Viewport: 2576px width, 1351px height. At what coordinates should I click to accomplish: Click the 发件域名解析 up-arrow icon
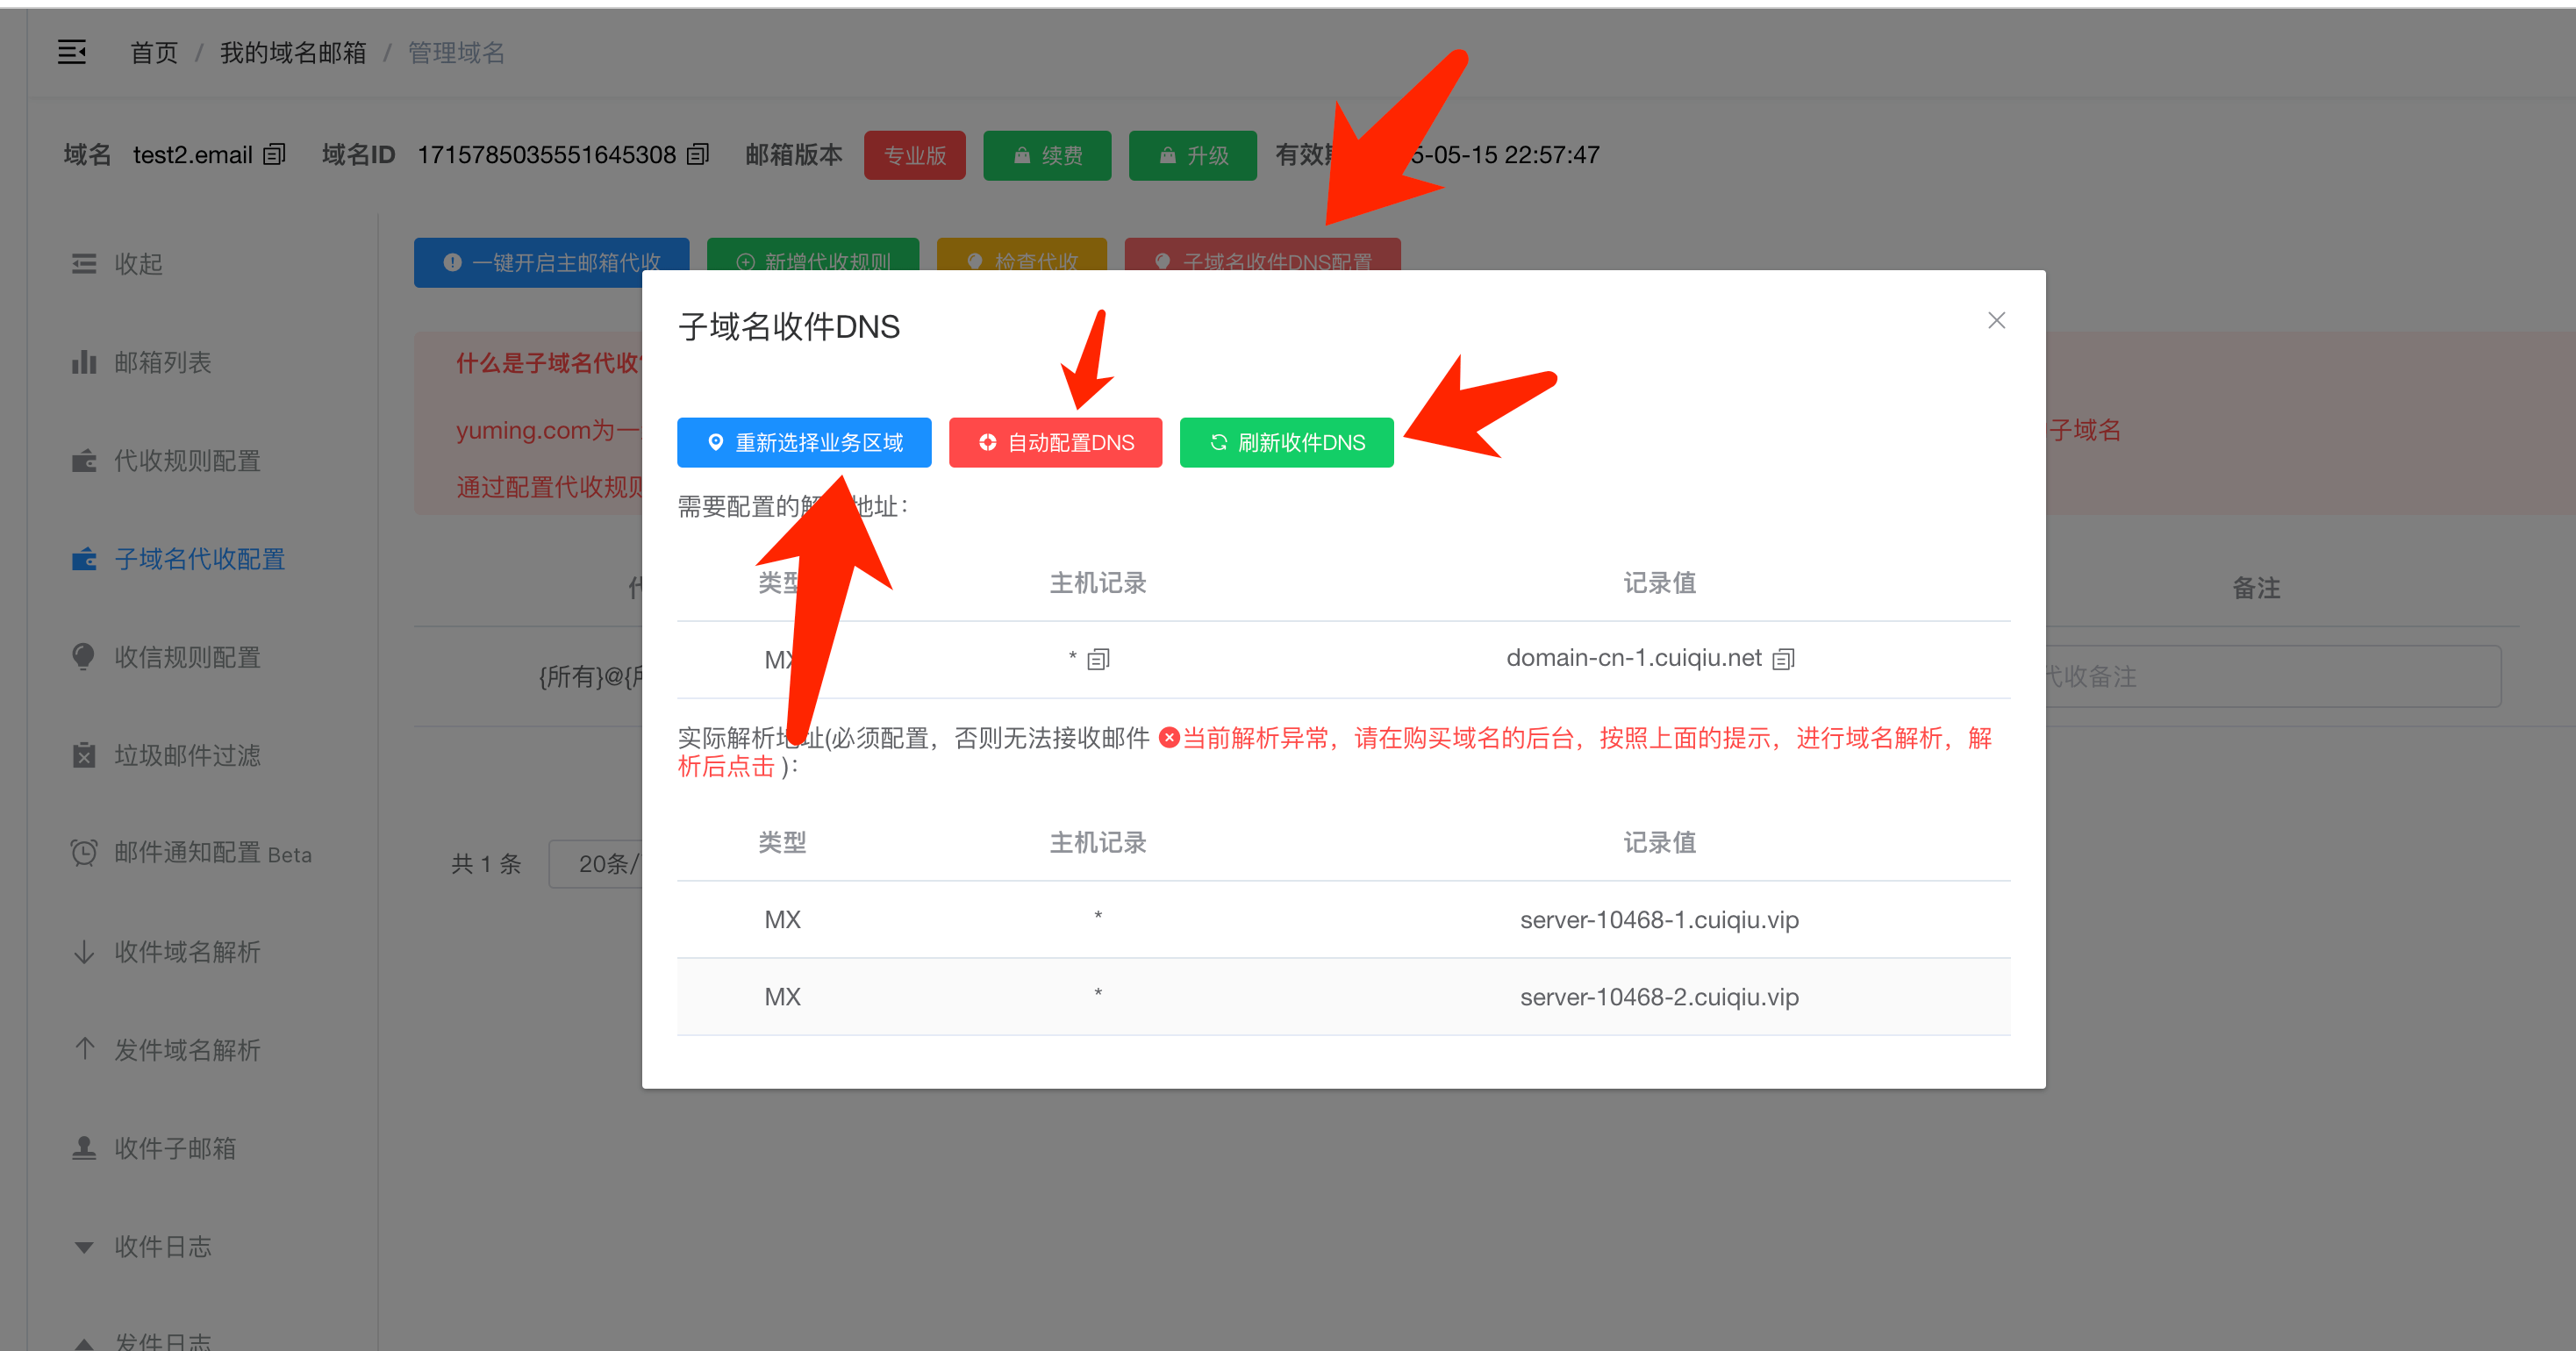coord(84,1049)
